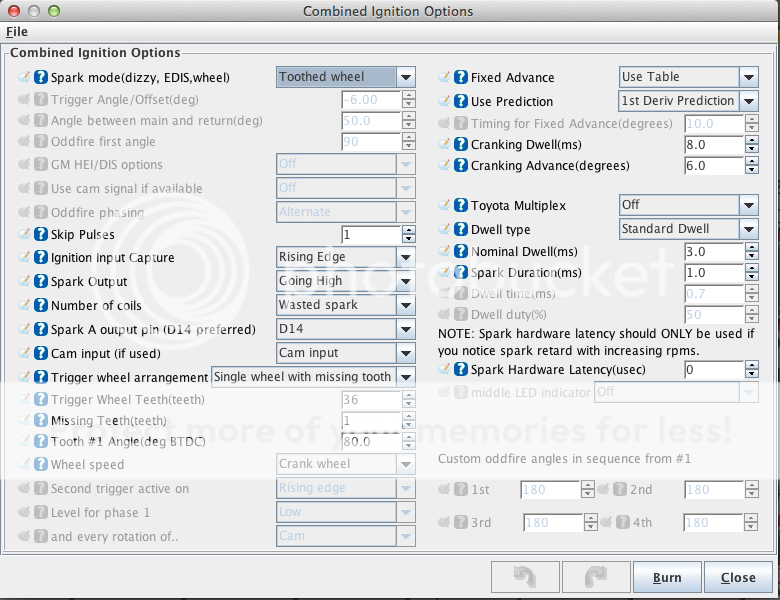View help for Number of coils
Viewport: 780px width, 600px height.
(41, 305)
